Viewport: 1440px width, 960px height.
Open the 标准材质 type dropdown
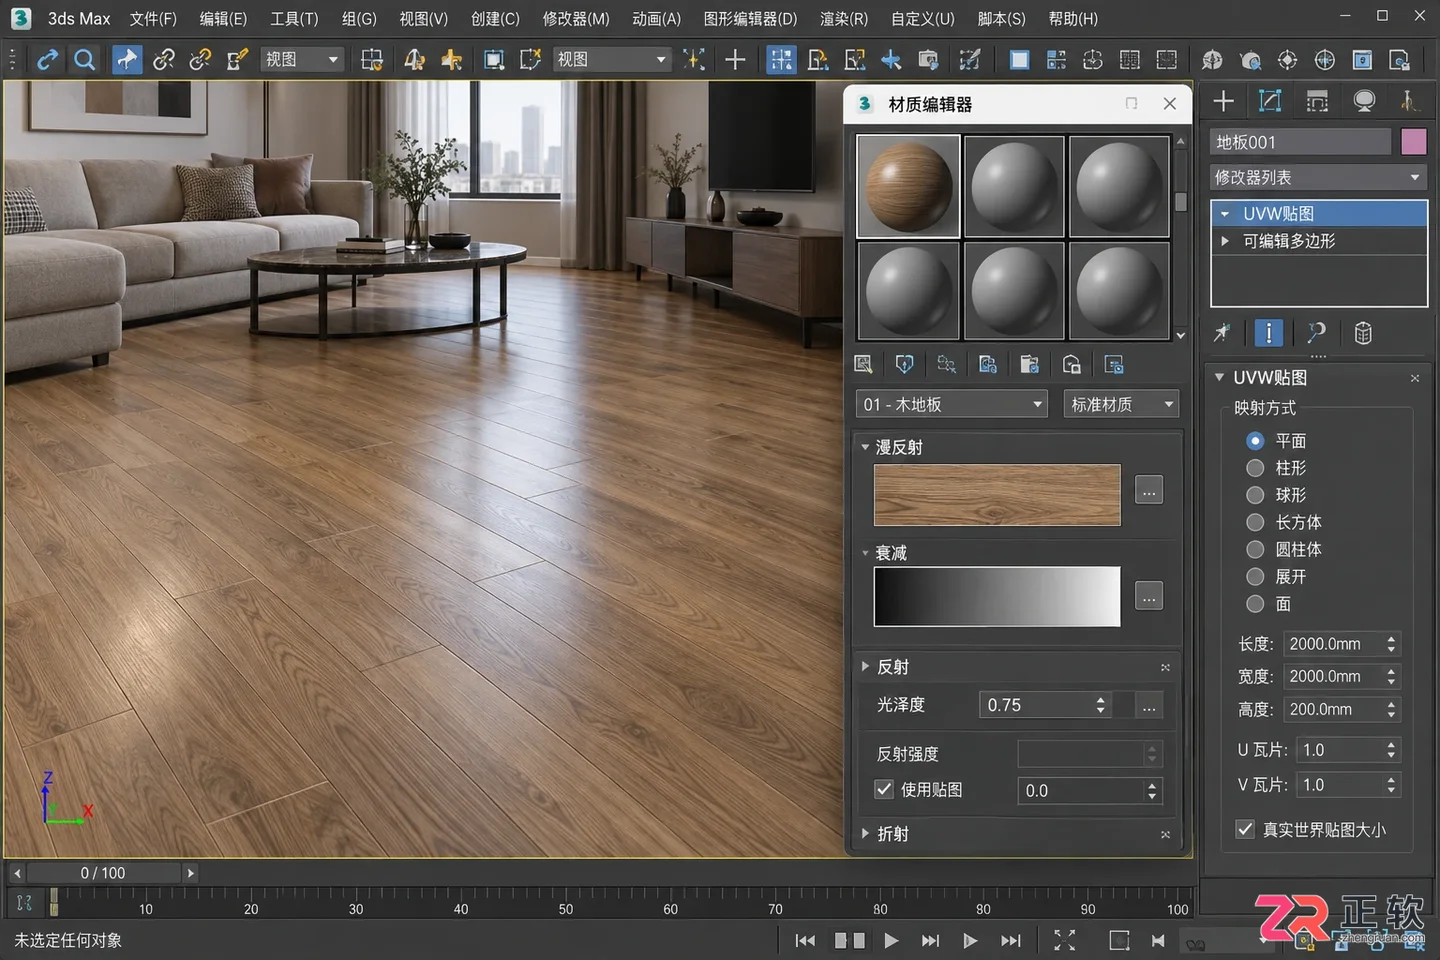1121,404
